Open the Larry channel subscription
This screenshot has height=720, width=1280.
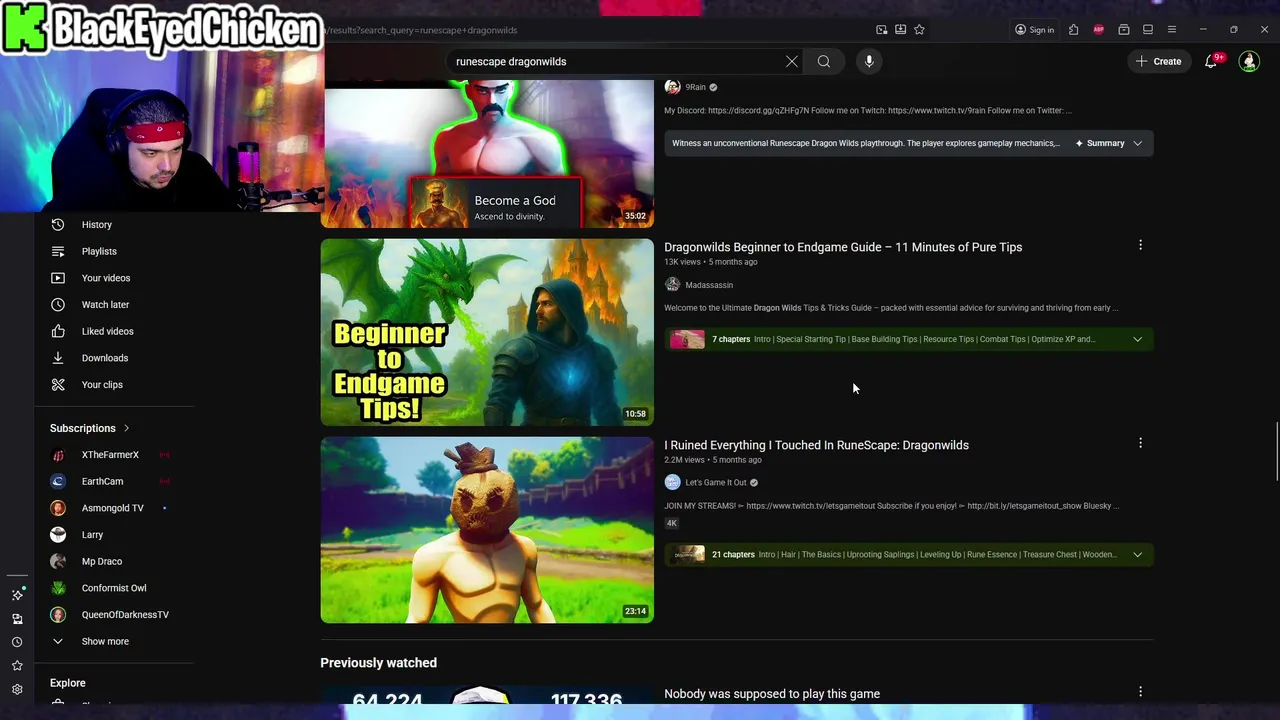click(x=114, y=535)
